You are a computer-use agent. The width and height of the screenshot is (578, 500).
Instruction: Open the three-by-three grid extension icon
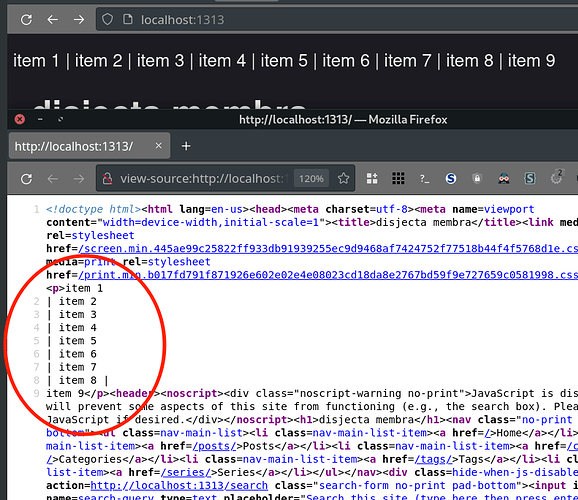[x=398, y=179]
